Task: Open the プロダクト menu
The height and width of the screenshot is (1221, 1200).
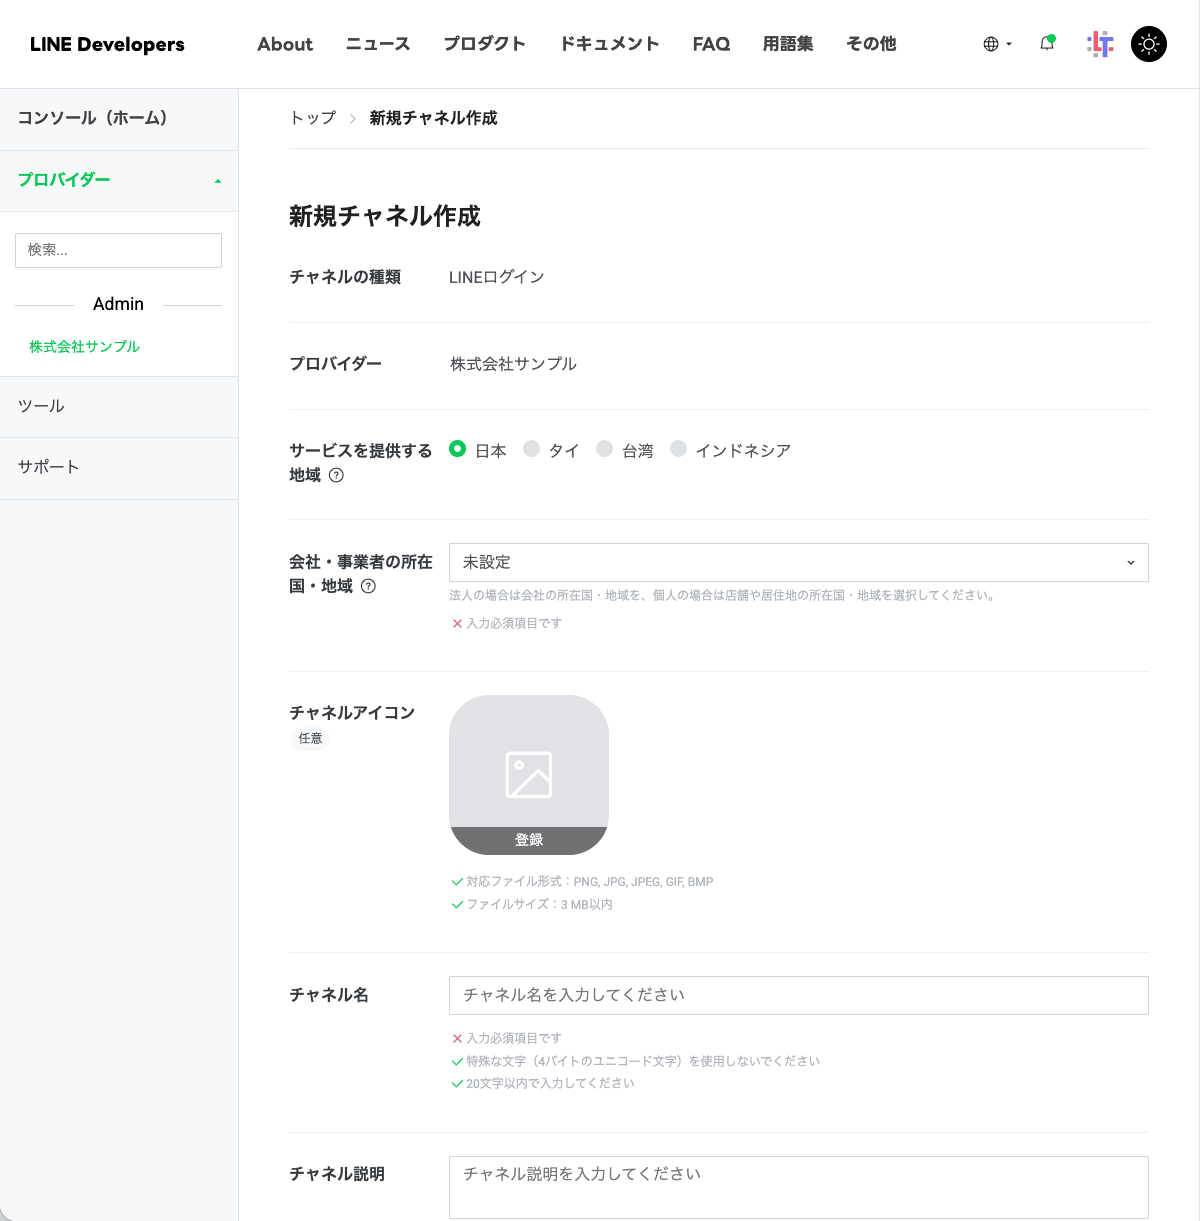Action: 485,44
